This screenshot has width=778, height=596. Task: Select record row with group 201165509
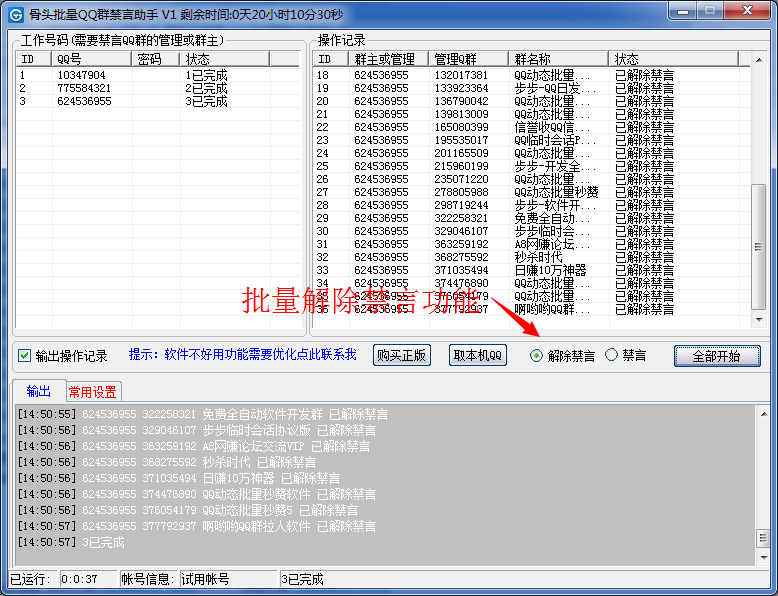coord(532,153)
